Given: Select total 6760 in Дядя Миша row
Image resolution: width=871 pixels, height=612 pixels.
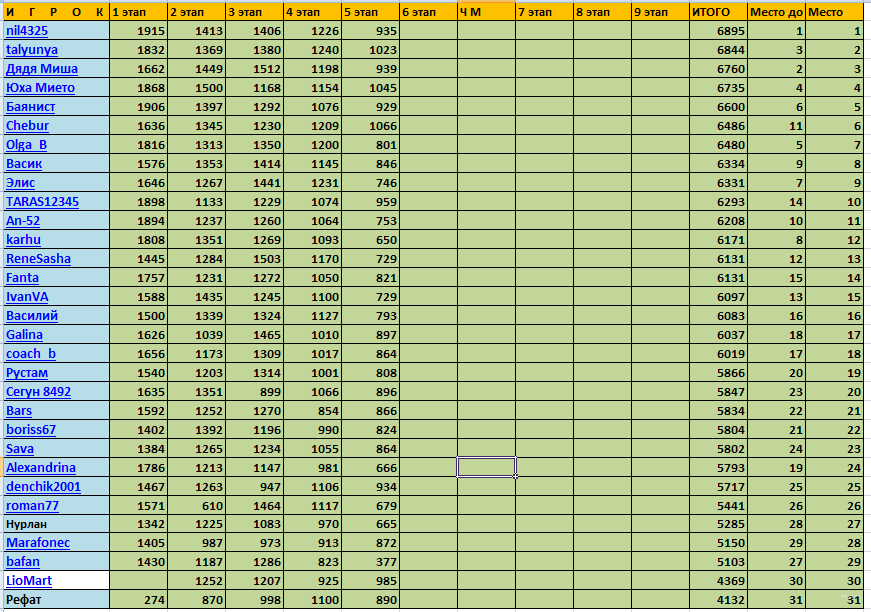Looking at the screenshot, I should [x=718, y=69].
